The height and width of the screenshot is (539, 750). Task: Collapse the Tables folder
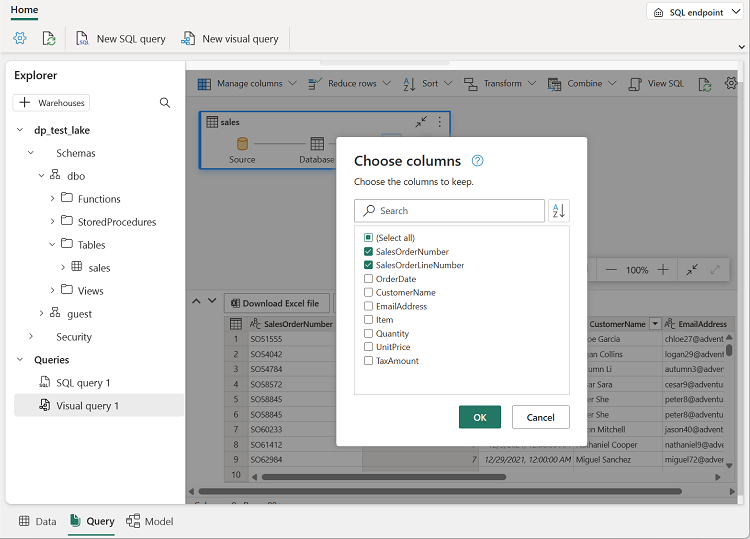[x=52, y=244]
